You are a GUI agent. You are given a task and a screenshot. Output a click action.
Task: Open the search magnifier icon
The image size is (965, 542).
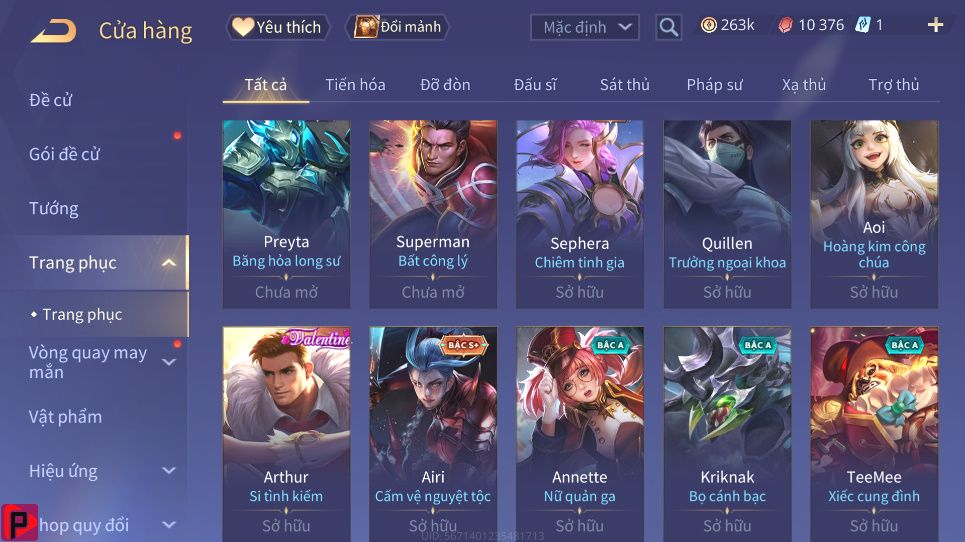click(668, 27)
